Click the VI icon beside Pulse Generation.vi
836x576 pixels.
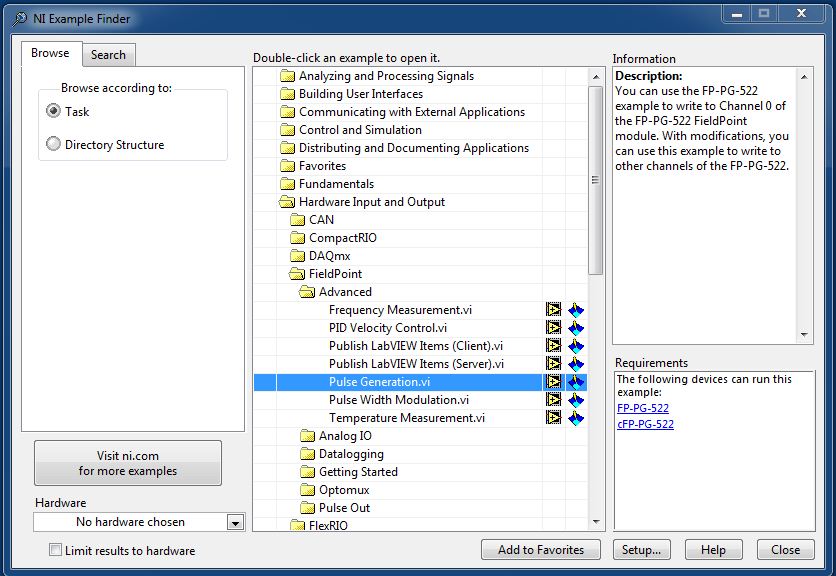tap(553, 382)
